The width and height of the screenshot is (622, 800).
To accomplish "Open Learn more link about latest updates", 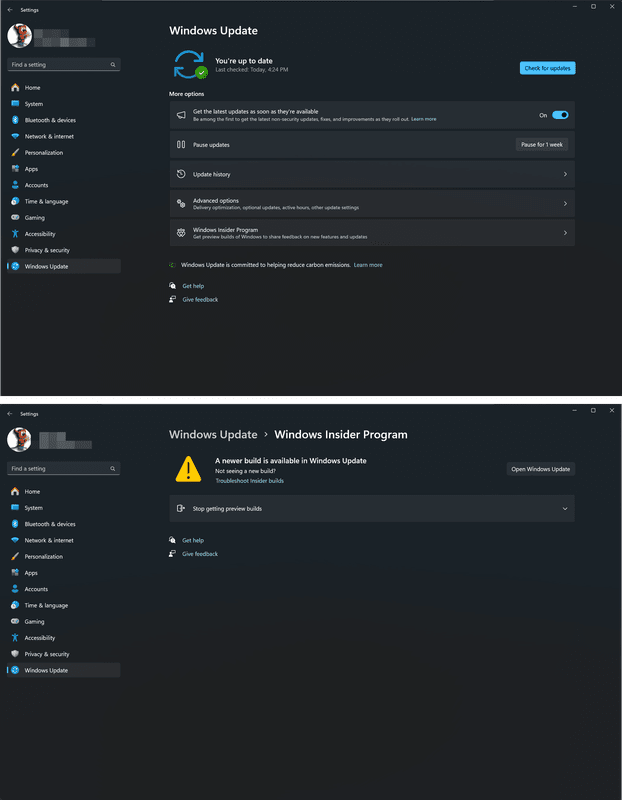I will (x=424, y=119).
